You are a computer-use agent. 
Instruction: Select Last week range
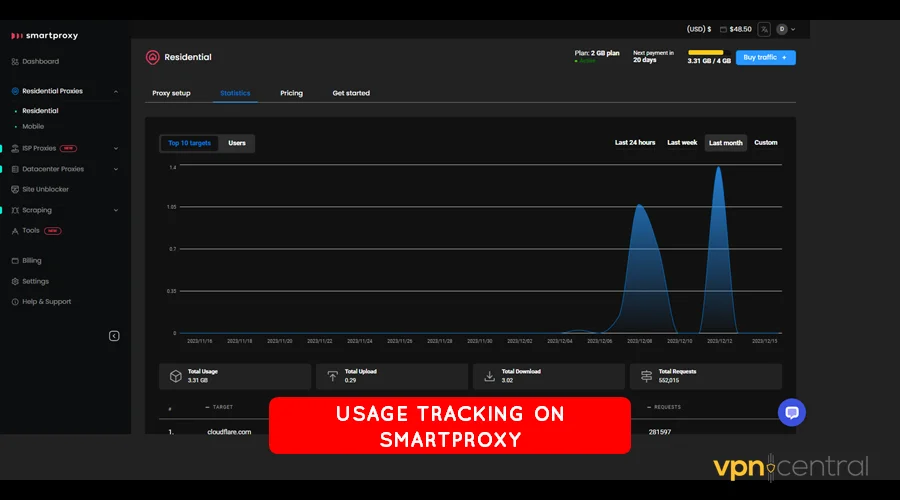pos(682,142)
